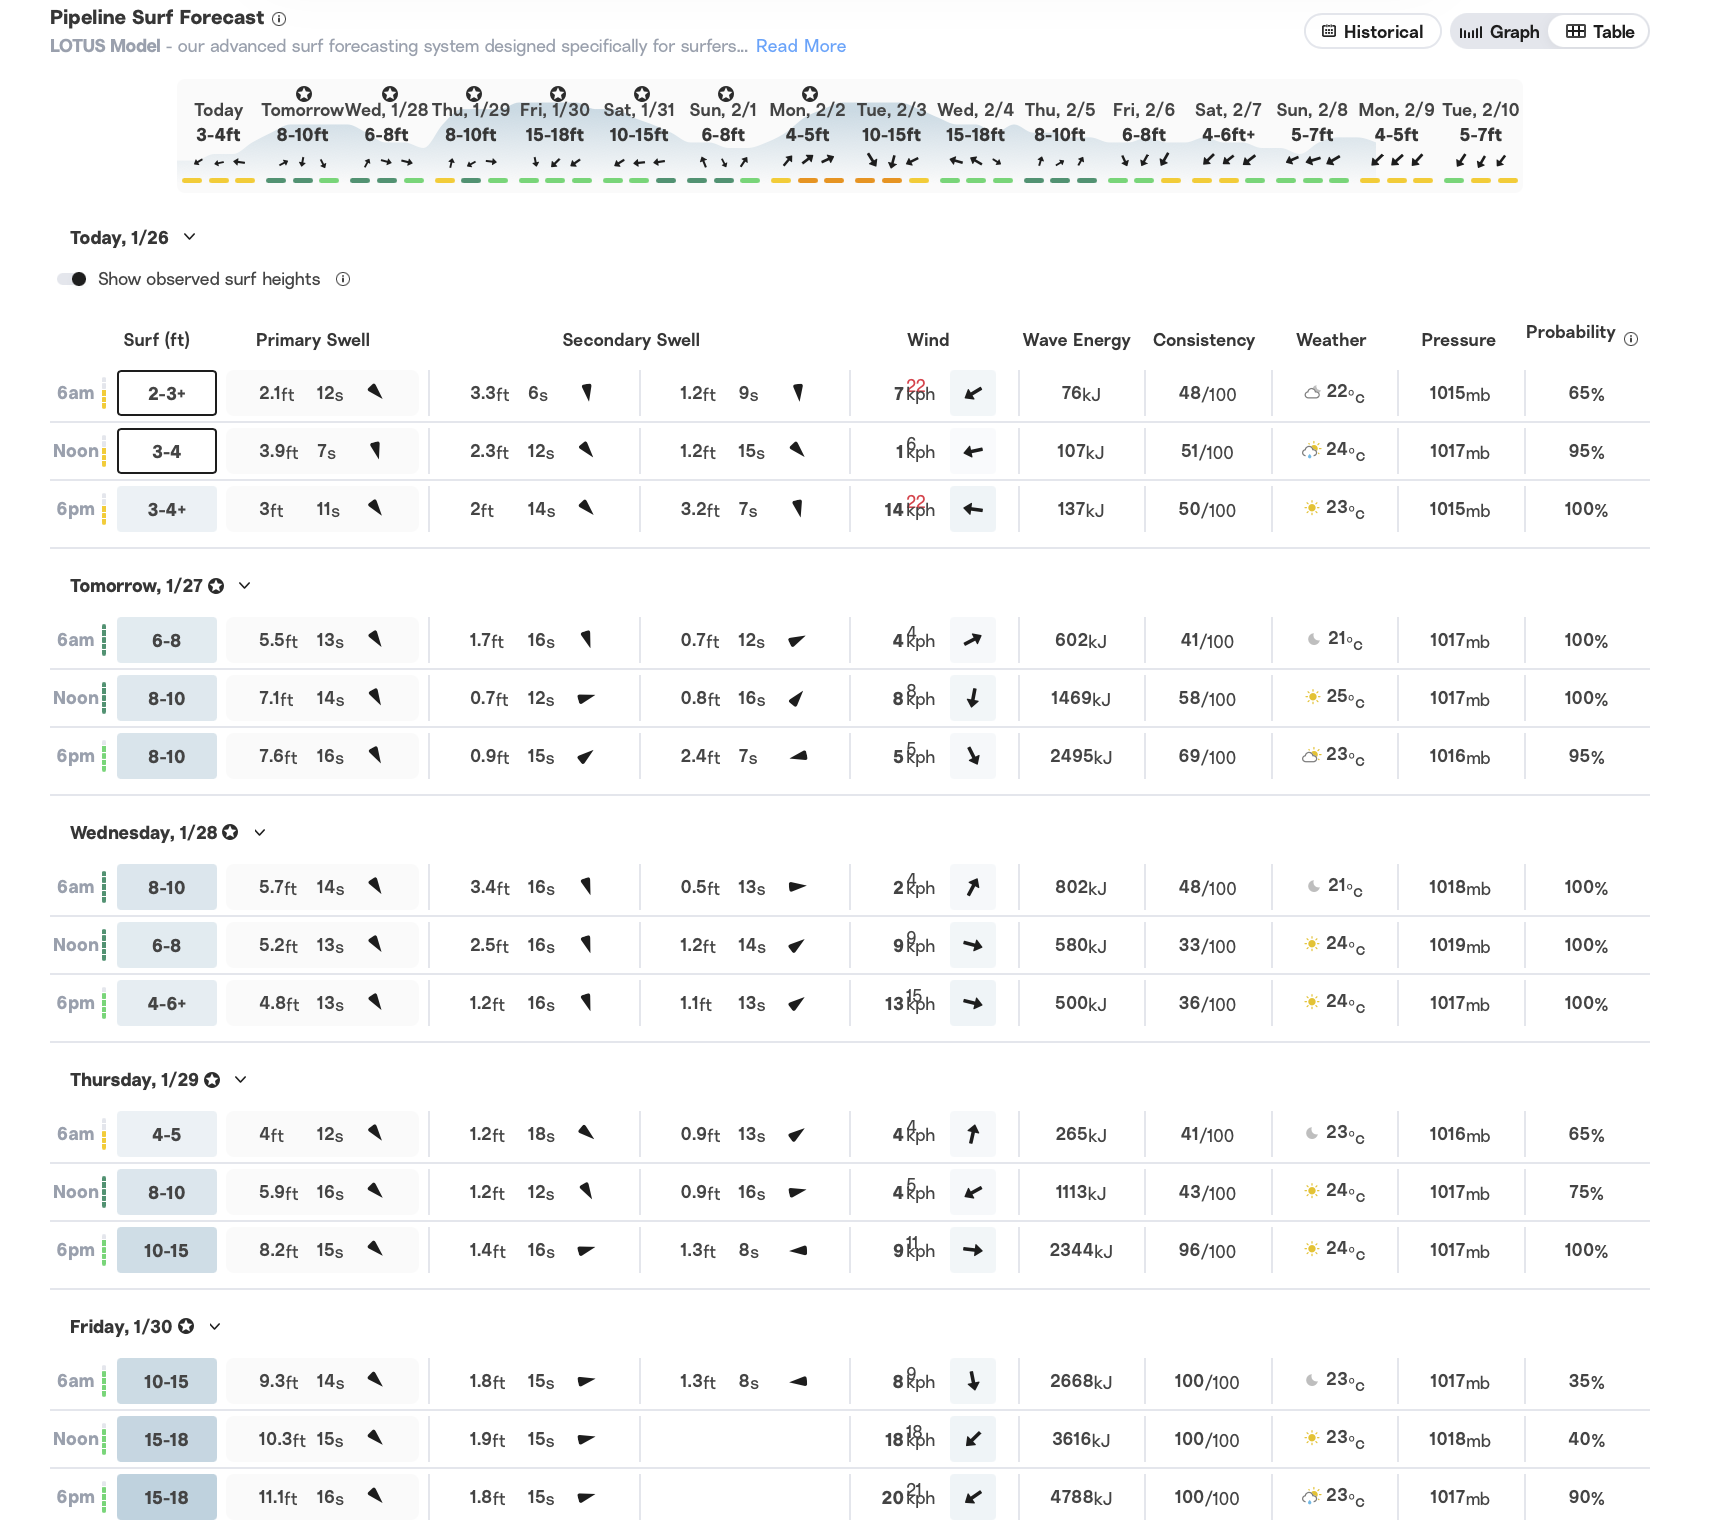Click info icon next to Pipeline Surf Forecast

[280, 19]
